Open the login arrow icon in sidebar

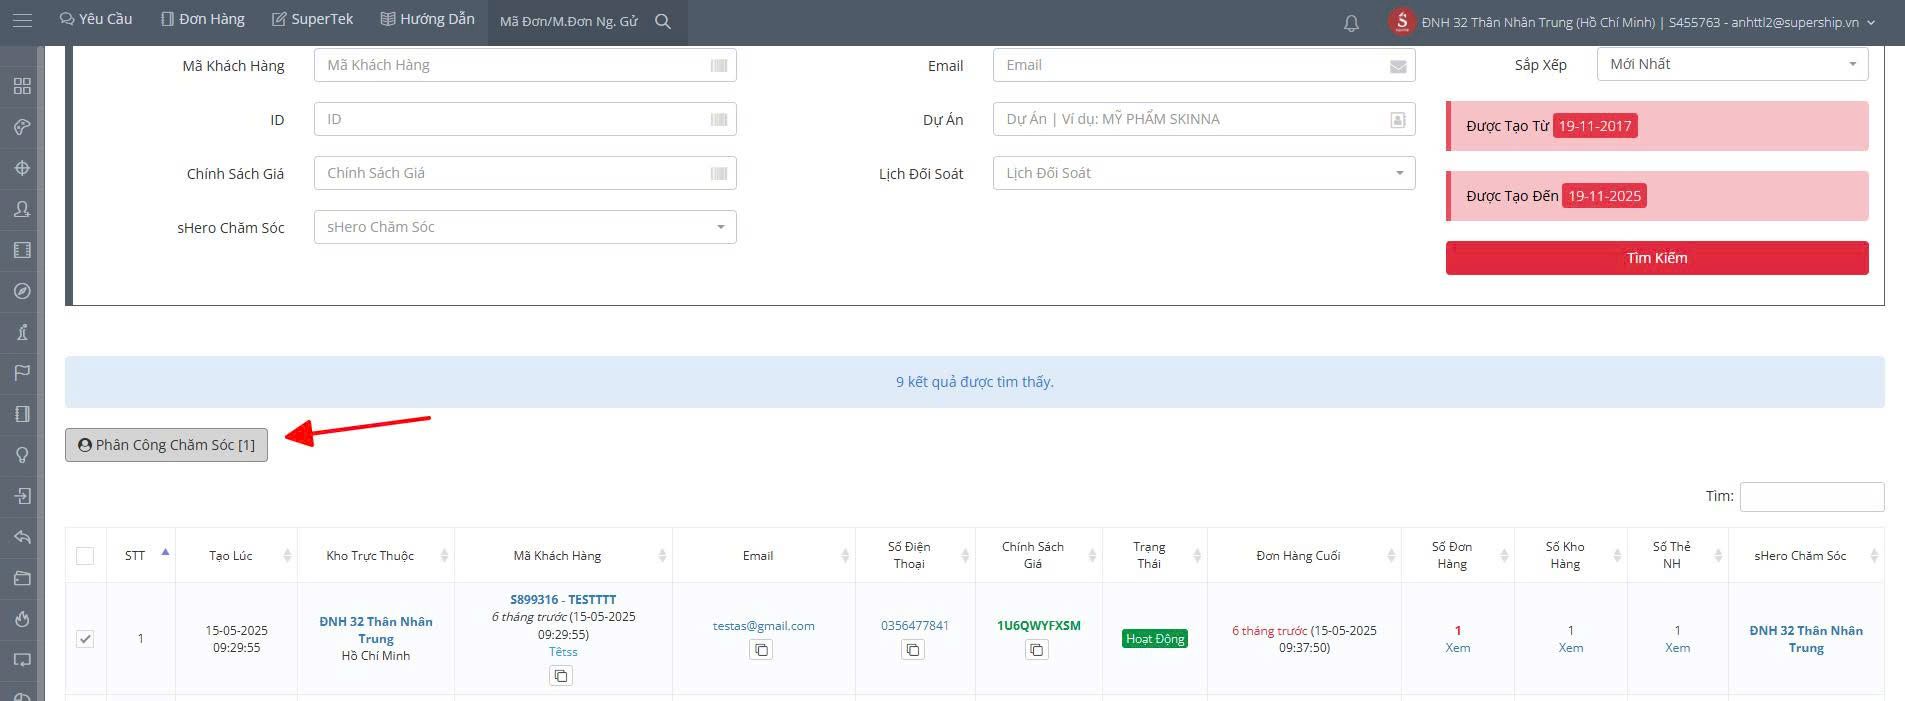(x=22, y=496)
